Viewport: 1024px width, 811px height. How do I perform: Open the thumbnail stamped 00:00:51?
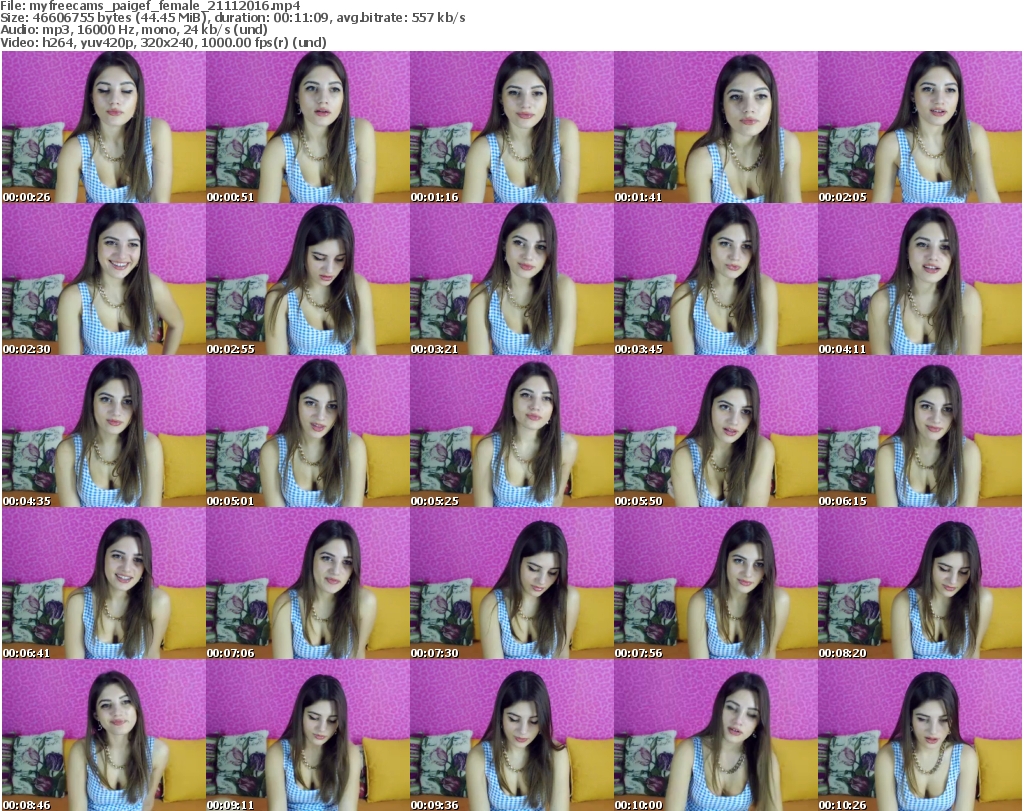pyautogui.click(x=308, y=127)
